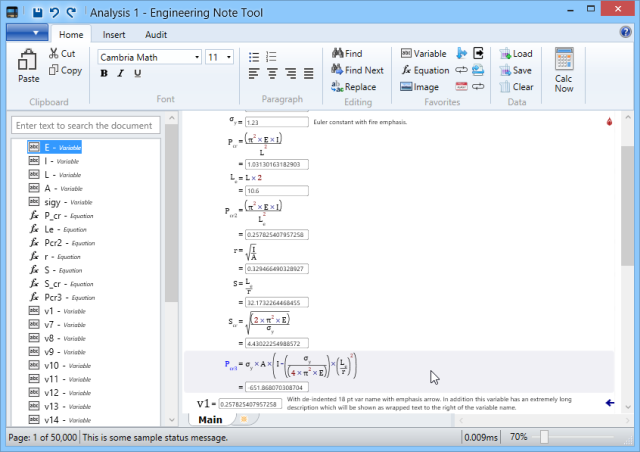Viewport: 640px width, 452px height.
Task: Insert an Equation from Favorites
Action: tap(425, 70)
